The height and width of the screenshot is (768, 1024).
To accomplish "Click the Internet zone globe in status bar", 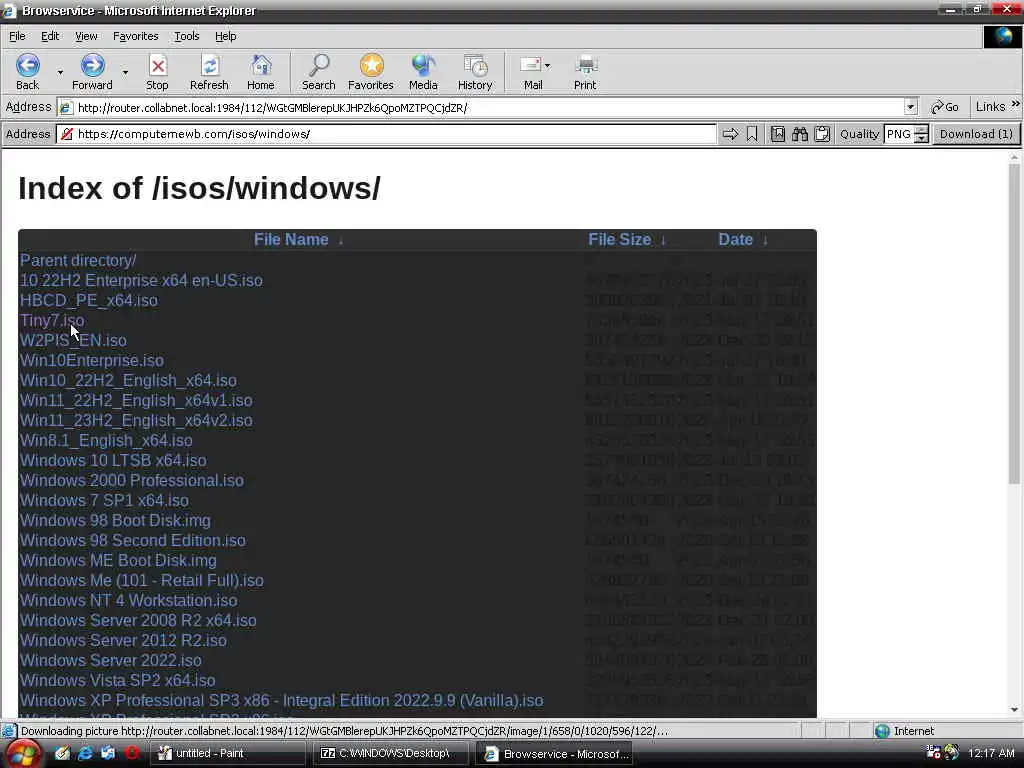I will coord(882,731).
